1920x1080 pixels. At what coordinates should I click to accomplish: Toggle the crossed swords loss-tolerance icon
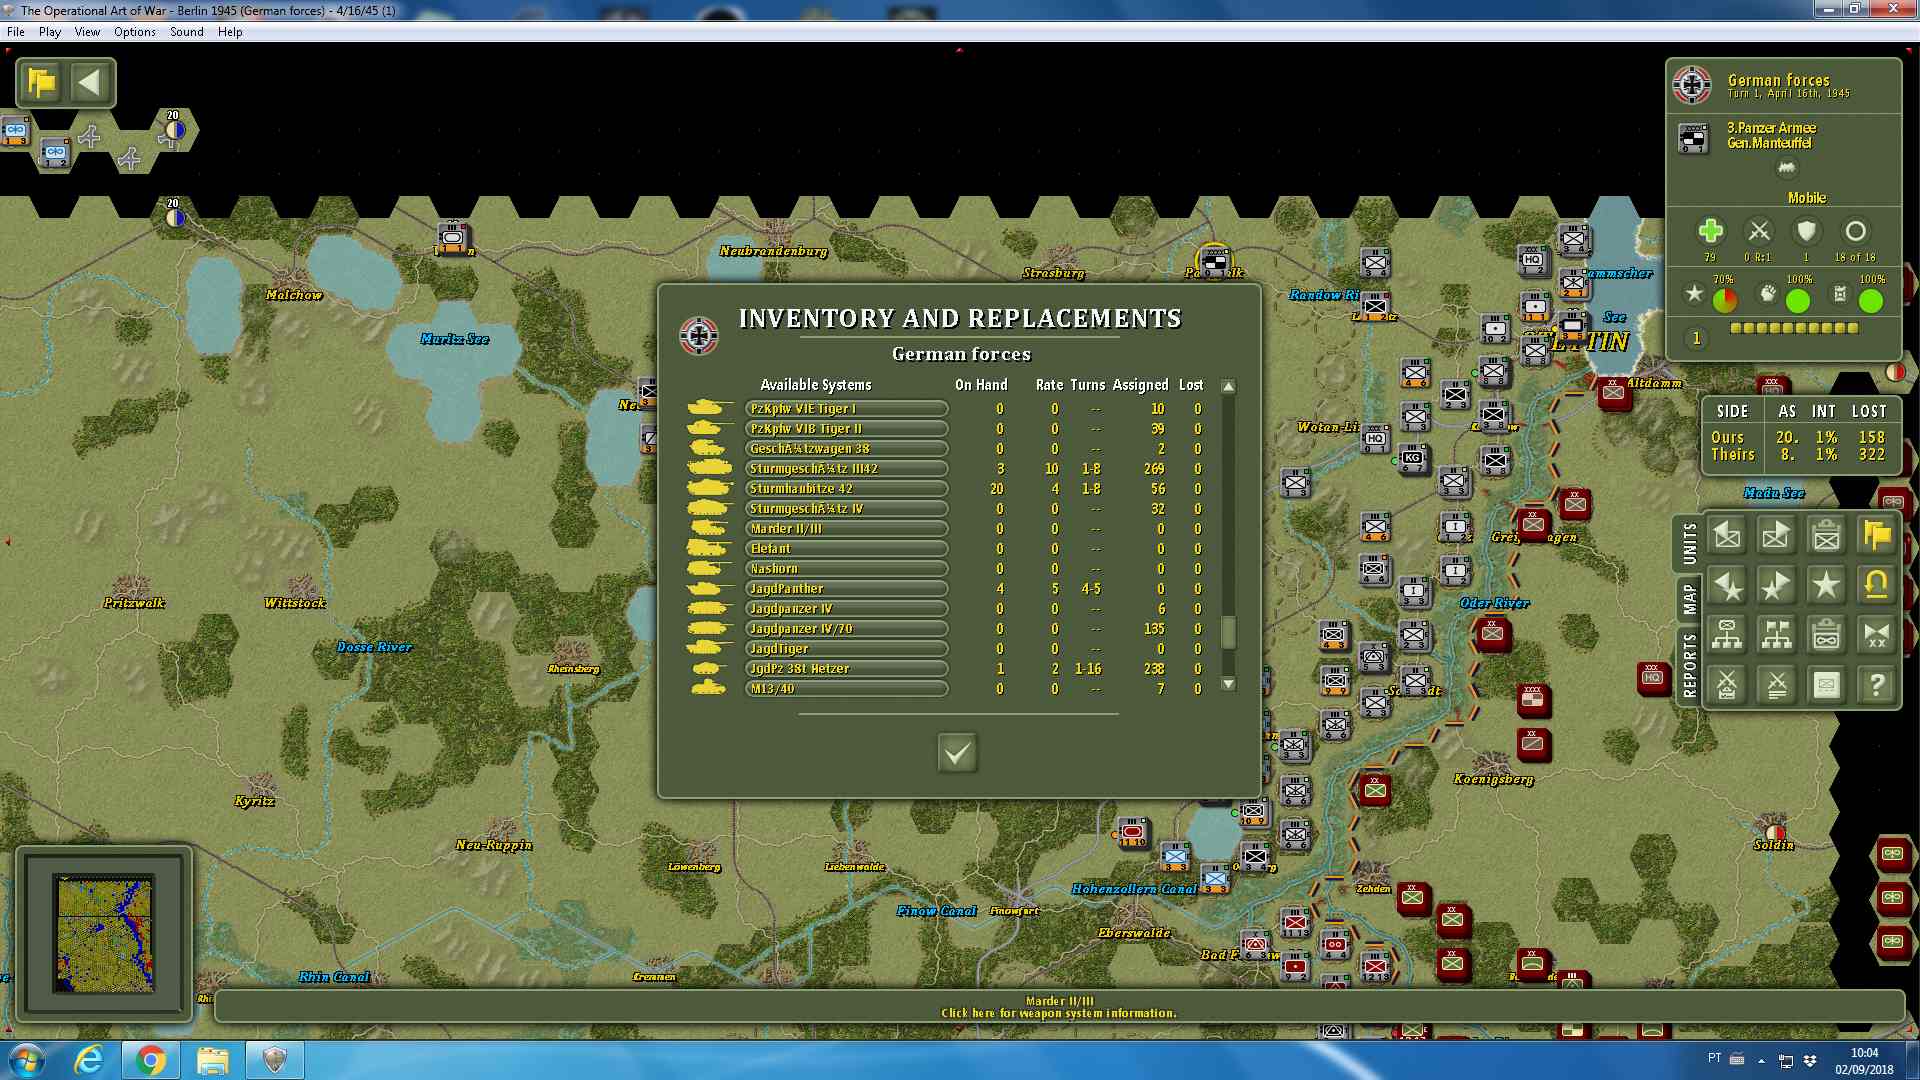(1759, 231)
